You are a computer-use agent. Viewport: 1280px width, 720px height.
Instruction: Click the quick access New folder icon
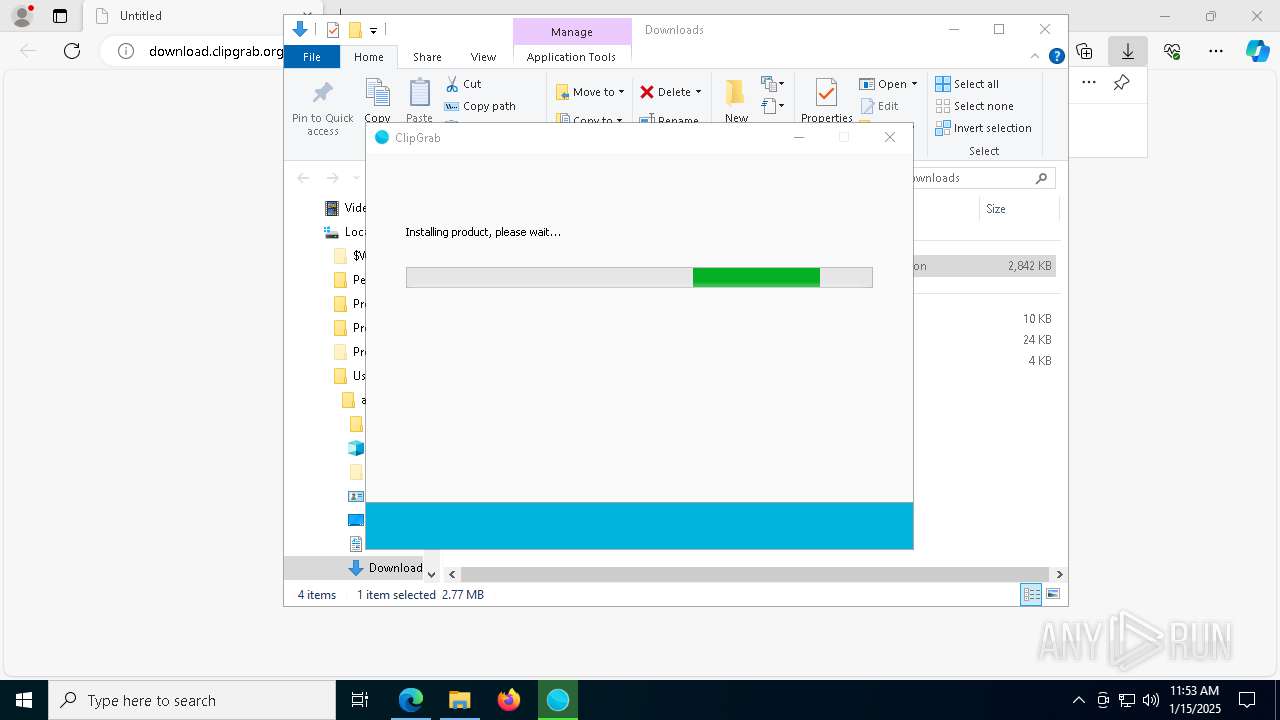point(354,30)
